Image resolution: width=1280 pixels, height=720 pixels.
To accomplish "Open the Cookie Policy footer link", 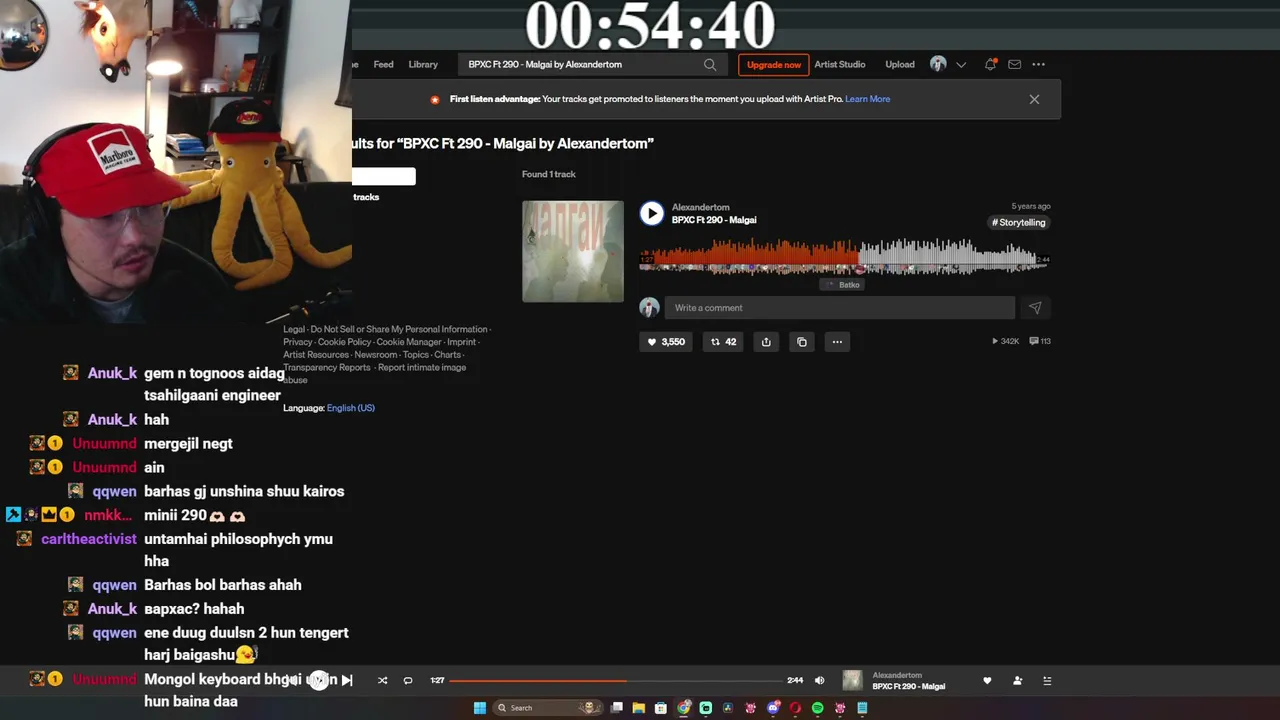I will click(344, 342).
